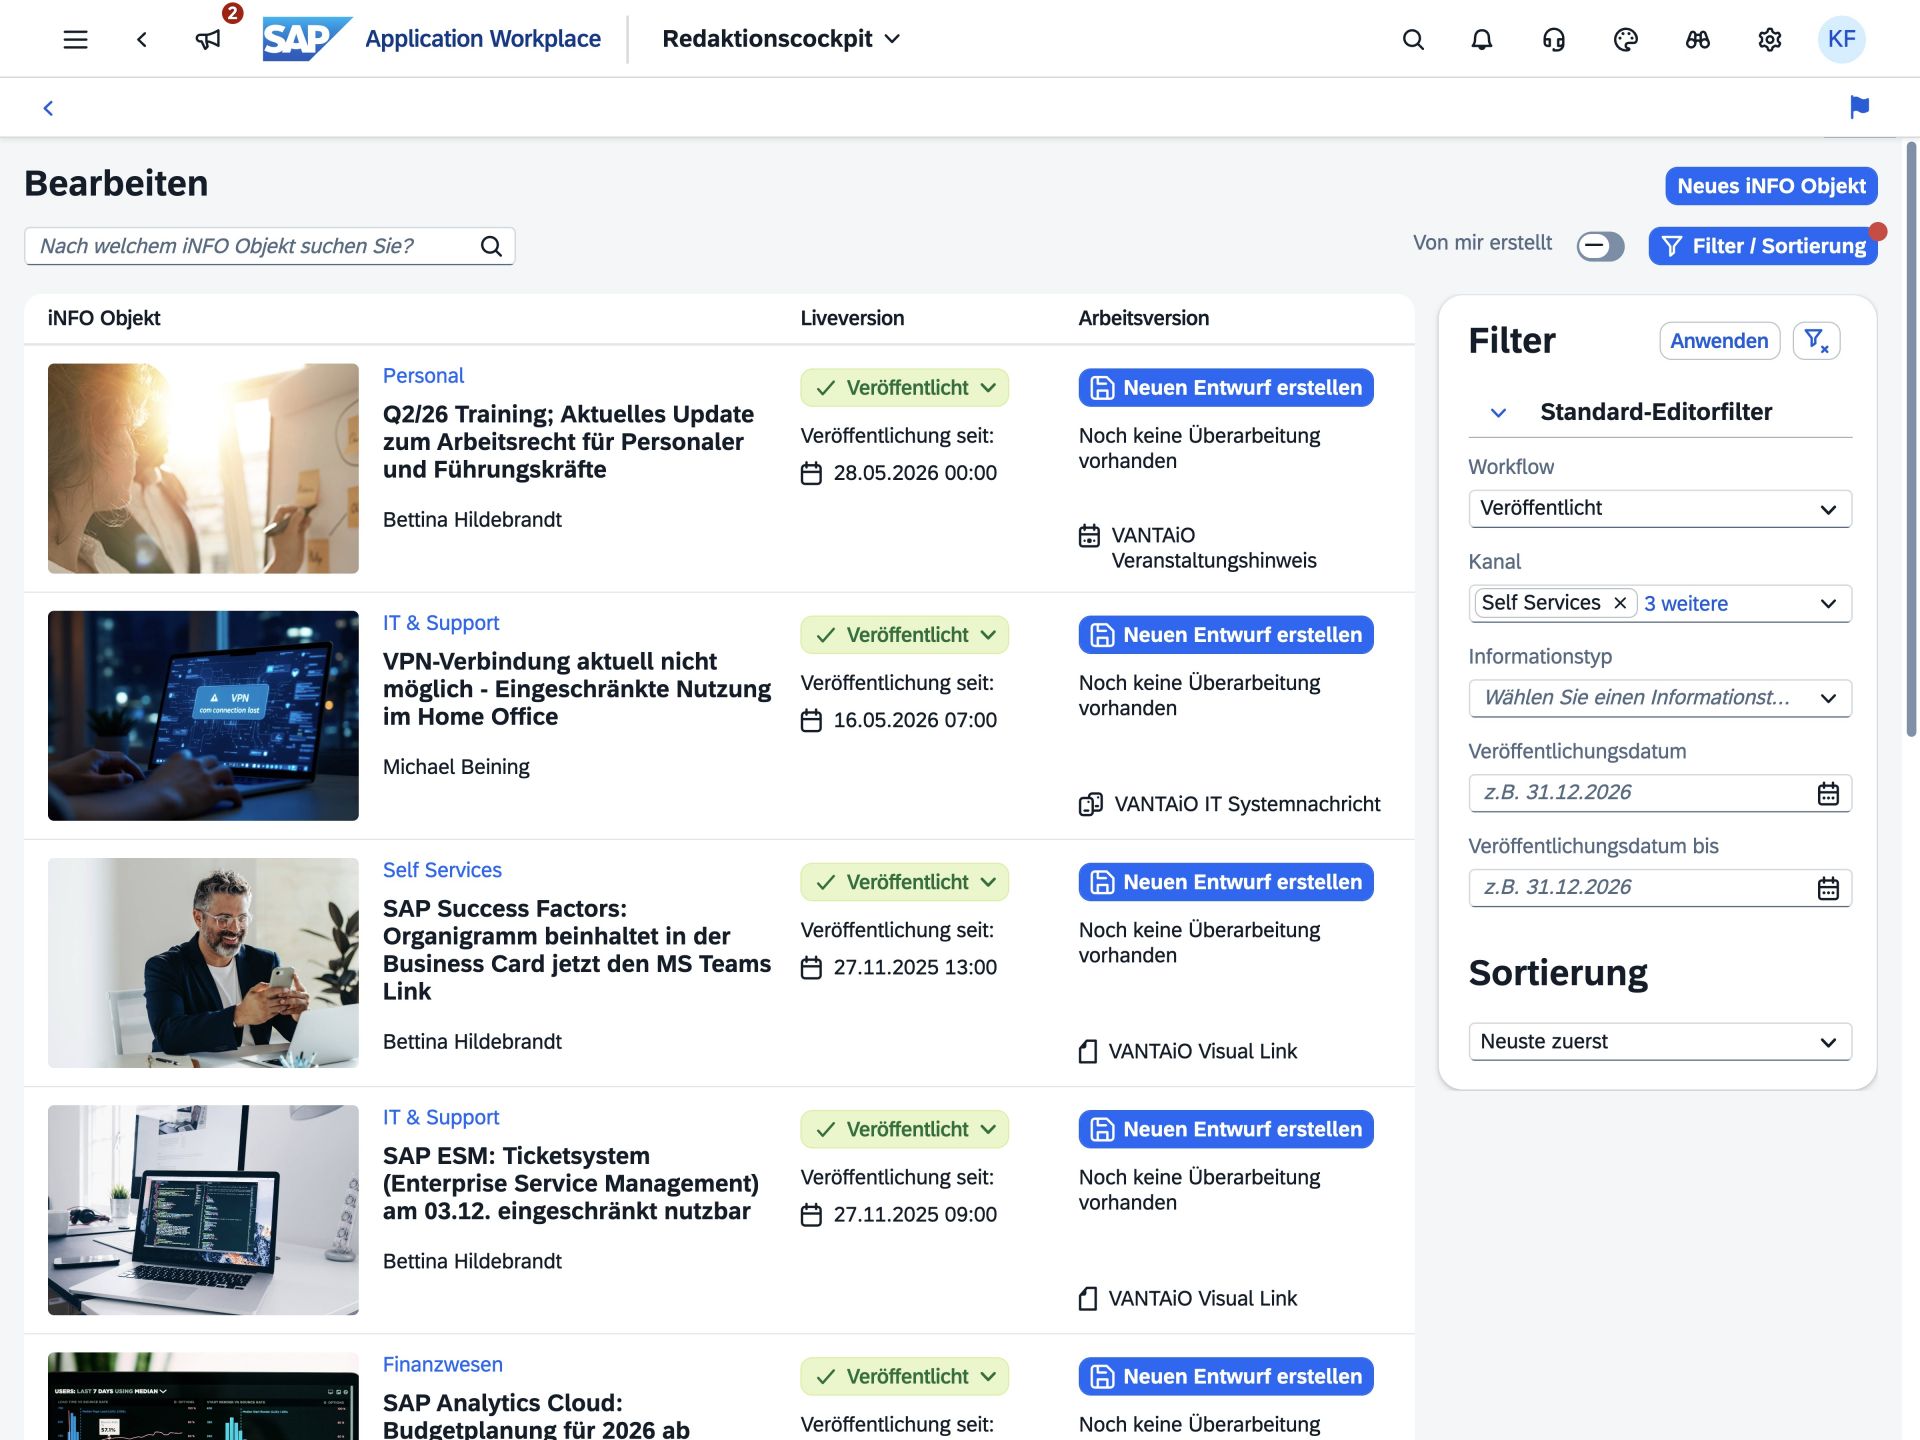Image resolution: width=1920 pixels, height=1440 pixels.
Task: Toggle the 'Von mir erstellt' switch
Action: [x=1600, y=246]
